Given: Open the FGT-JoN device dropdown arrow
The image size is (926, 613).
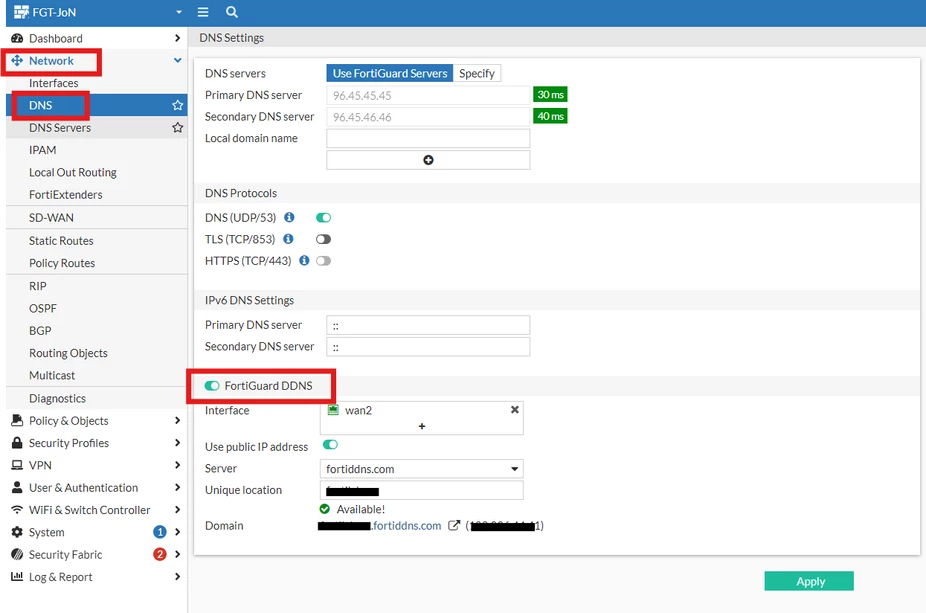Looking at the screenshot, I should click(178, 12).
